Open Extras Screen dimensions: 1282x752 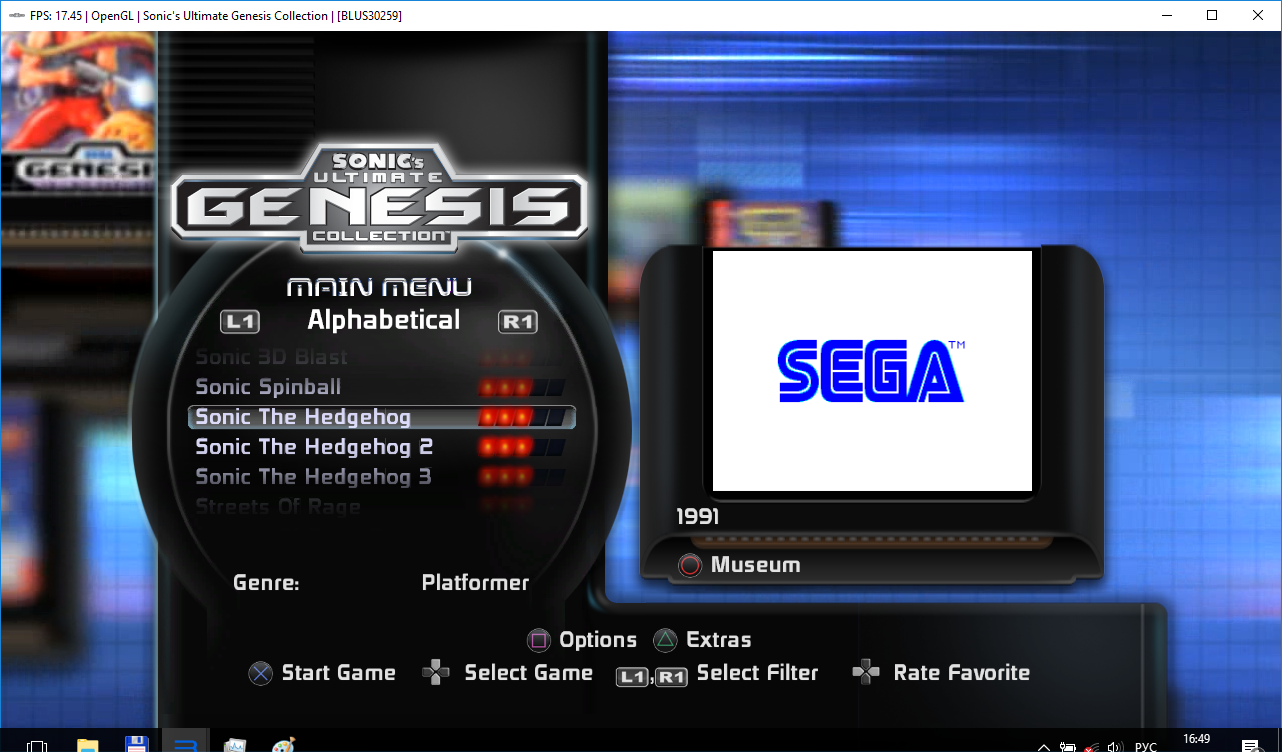click(x=718, y=640)
